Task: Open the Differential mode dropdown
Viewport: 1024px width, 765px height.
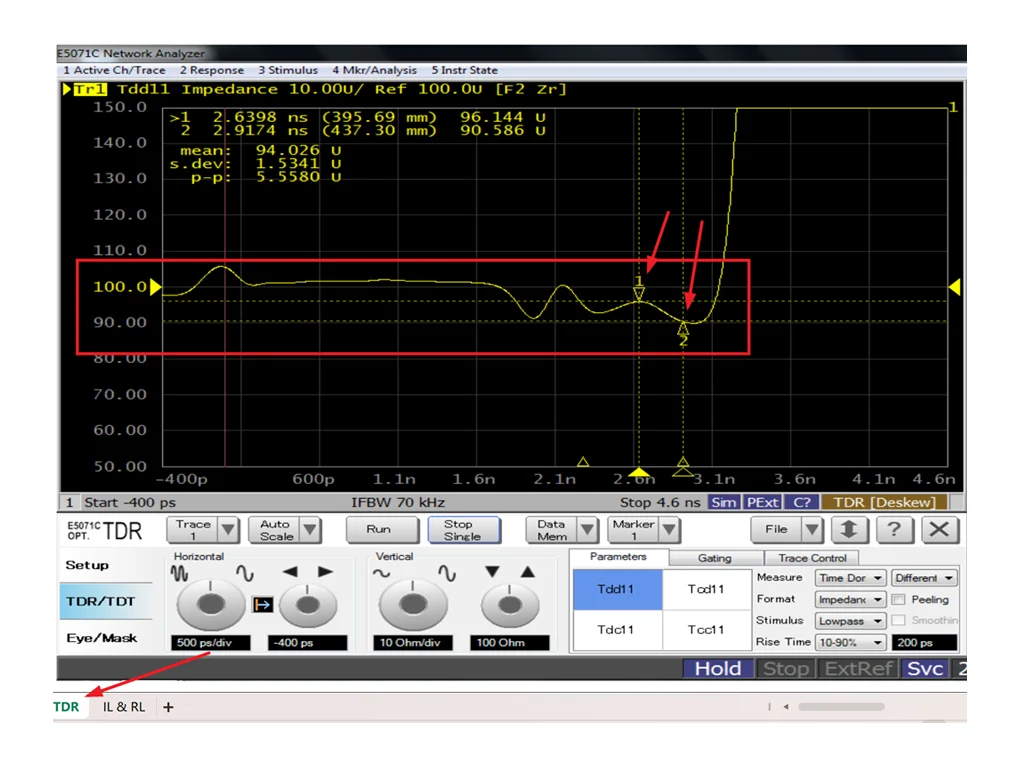Action: [x=924, y=578]
